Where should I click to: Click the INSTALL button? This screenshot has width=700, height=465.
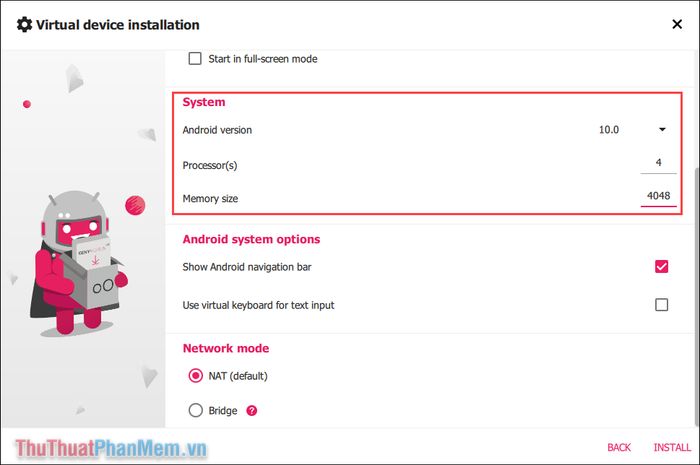[672, 448]
